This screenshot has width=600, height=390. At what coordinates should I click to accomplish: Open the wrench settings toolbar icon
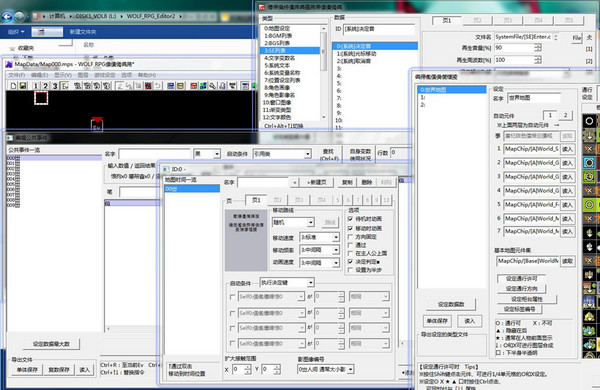212,86
